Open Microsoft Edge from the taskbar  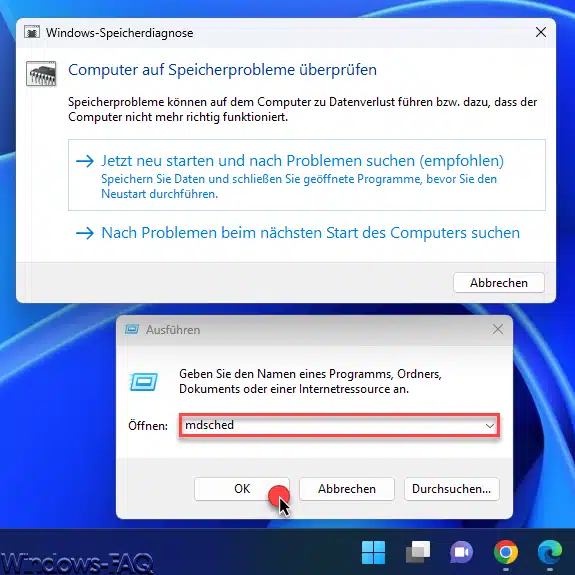pos(550,552)
